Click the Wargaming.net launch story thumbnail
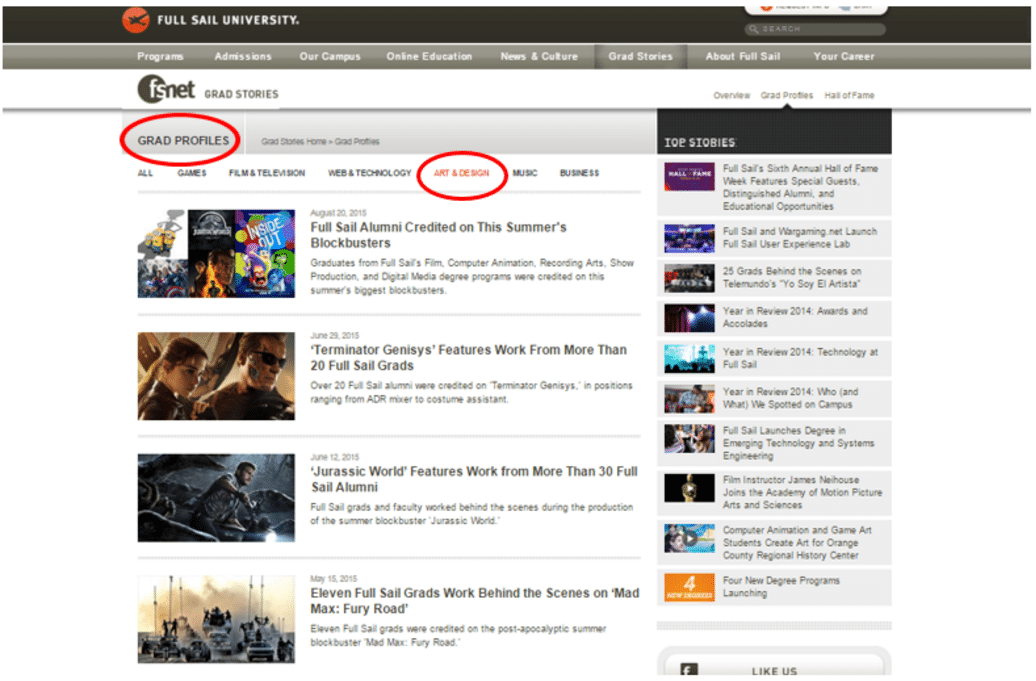This screenshot has height=681, width=1036. coord(689,238)
